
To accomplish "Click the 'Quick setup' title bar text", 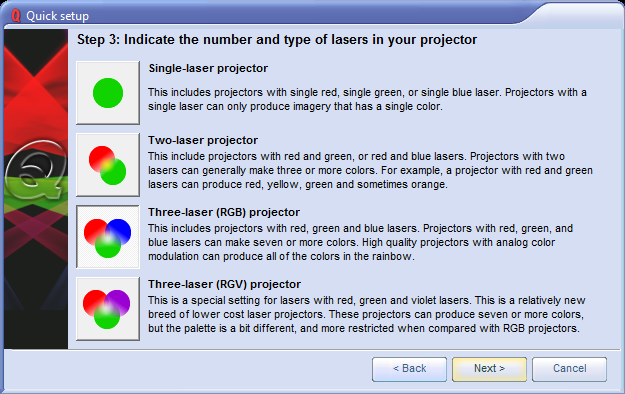I will pyautogui.click(x=57, y=16).
